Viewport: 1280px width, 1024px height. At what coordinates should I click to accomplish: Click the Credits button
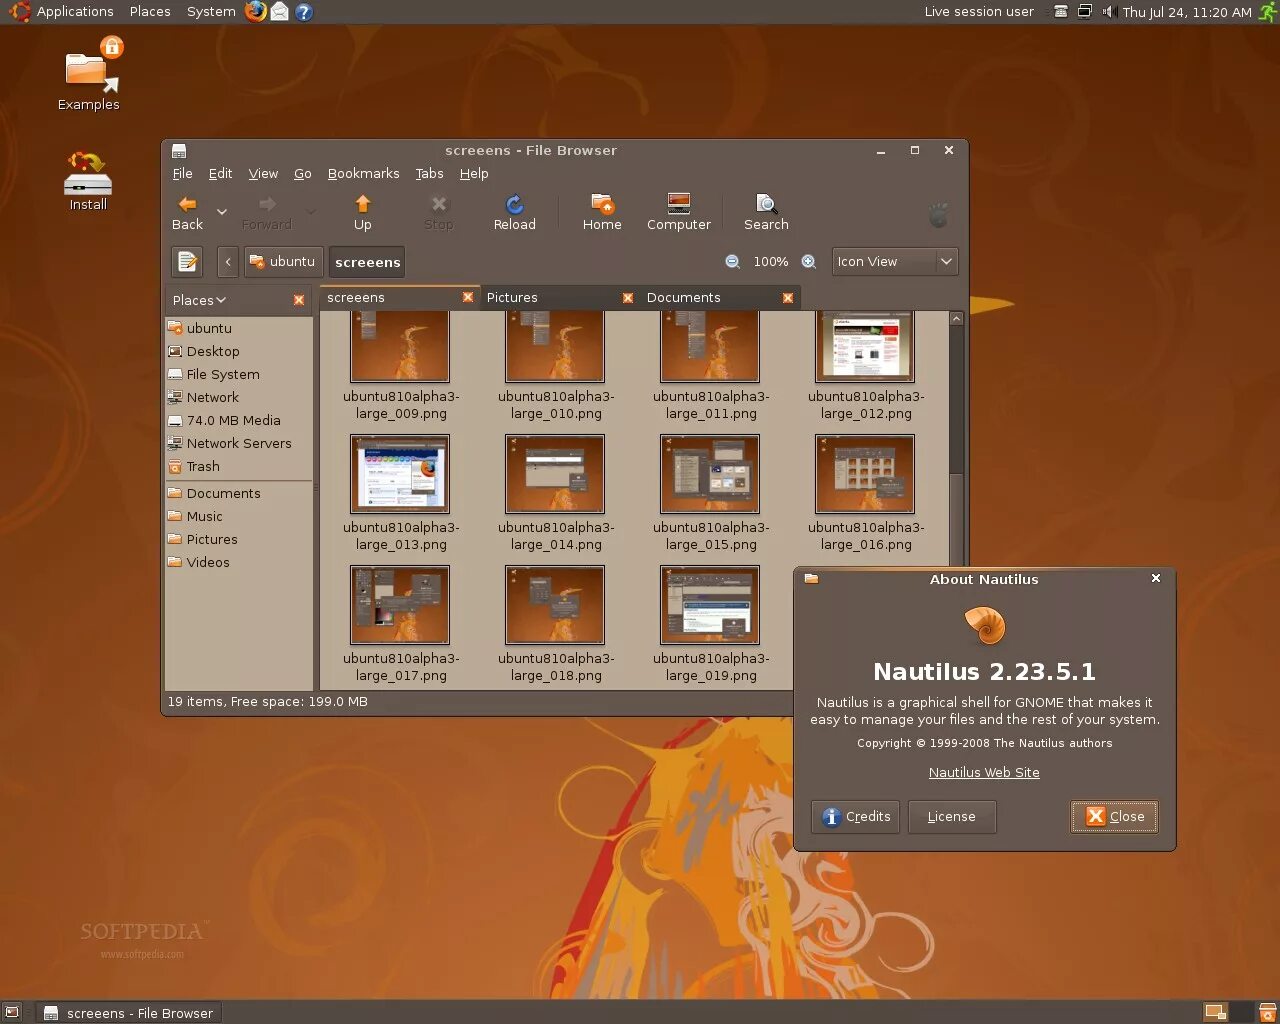(856, 817)
